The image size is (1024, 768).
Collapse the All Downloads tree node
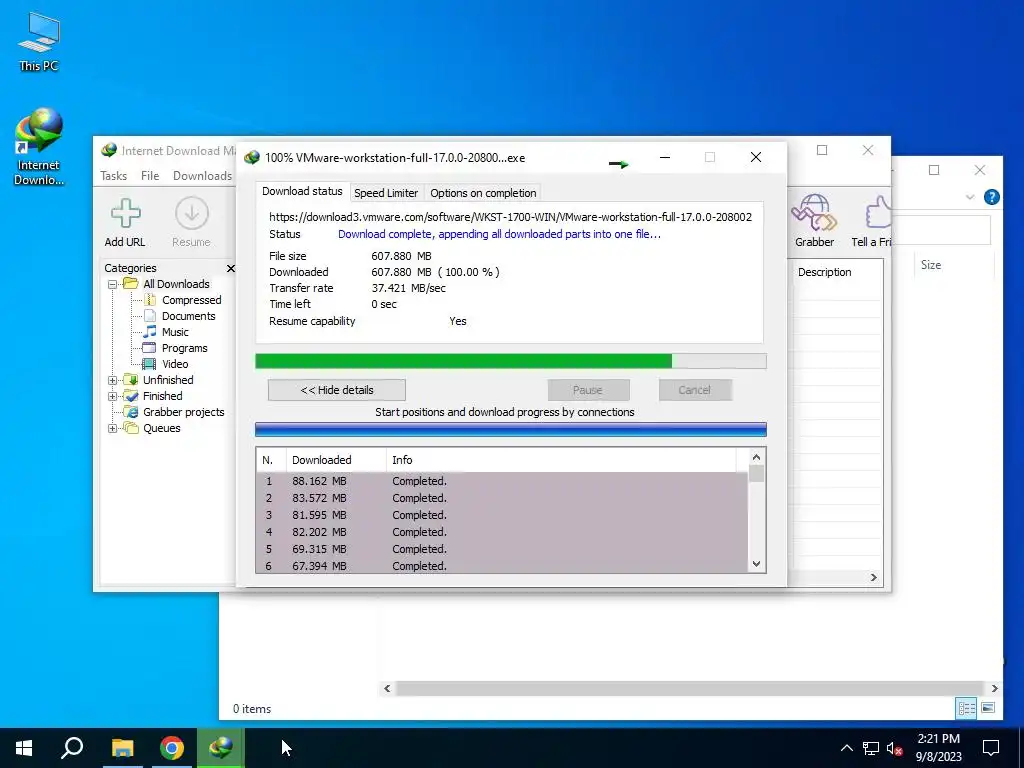pyautogui.click(x=112, y=284)
